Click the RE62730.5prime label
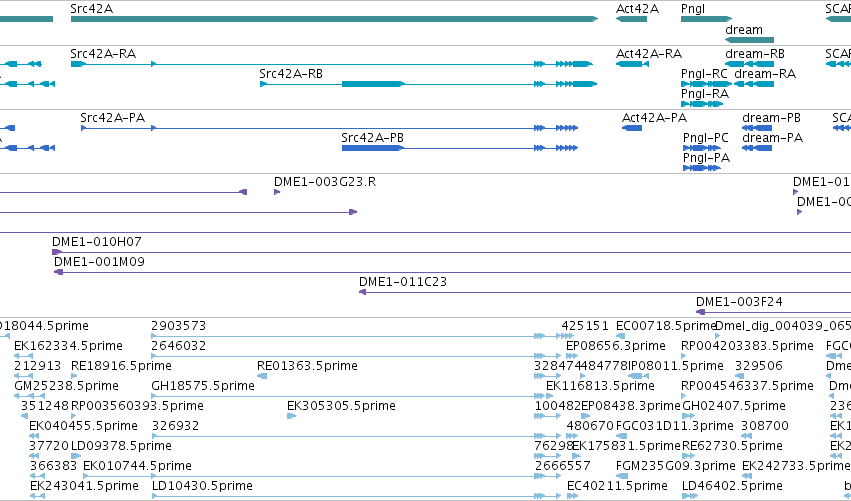Viewport: 851px width, 501px height. coord(732,446)
